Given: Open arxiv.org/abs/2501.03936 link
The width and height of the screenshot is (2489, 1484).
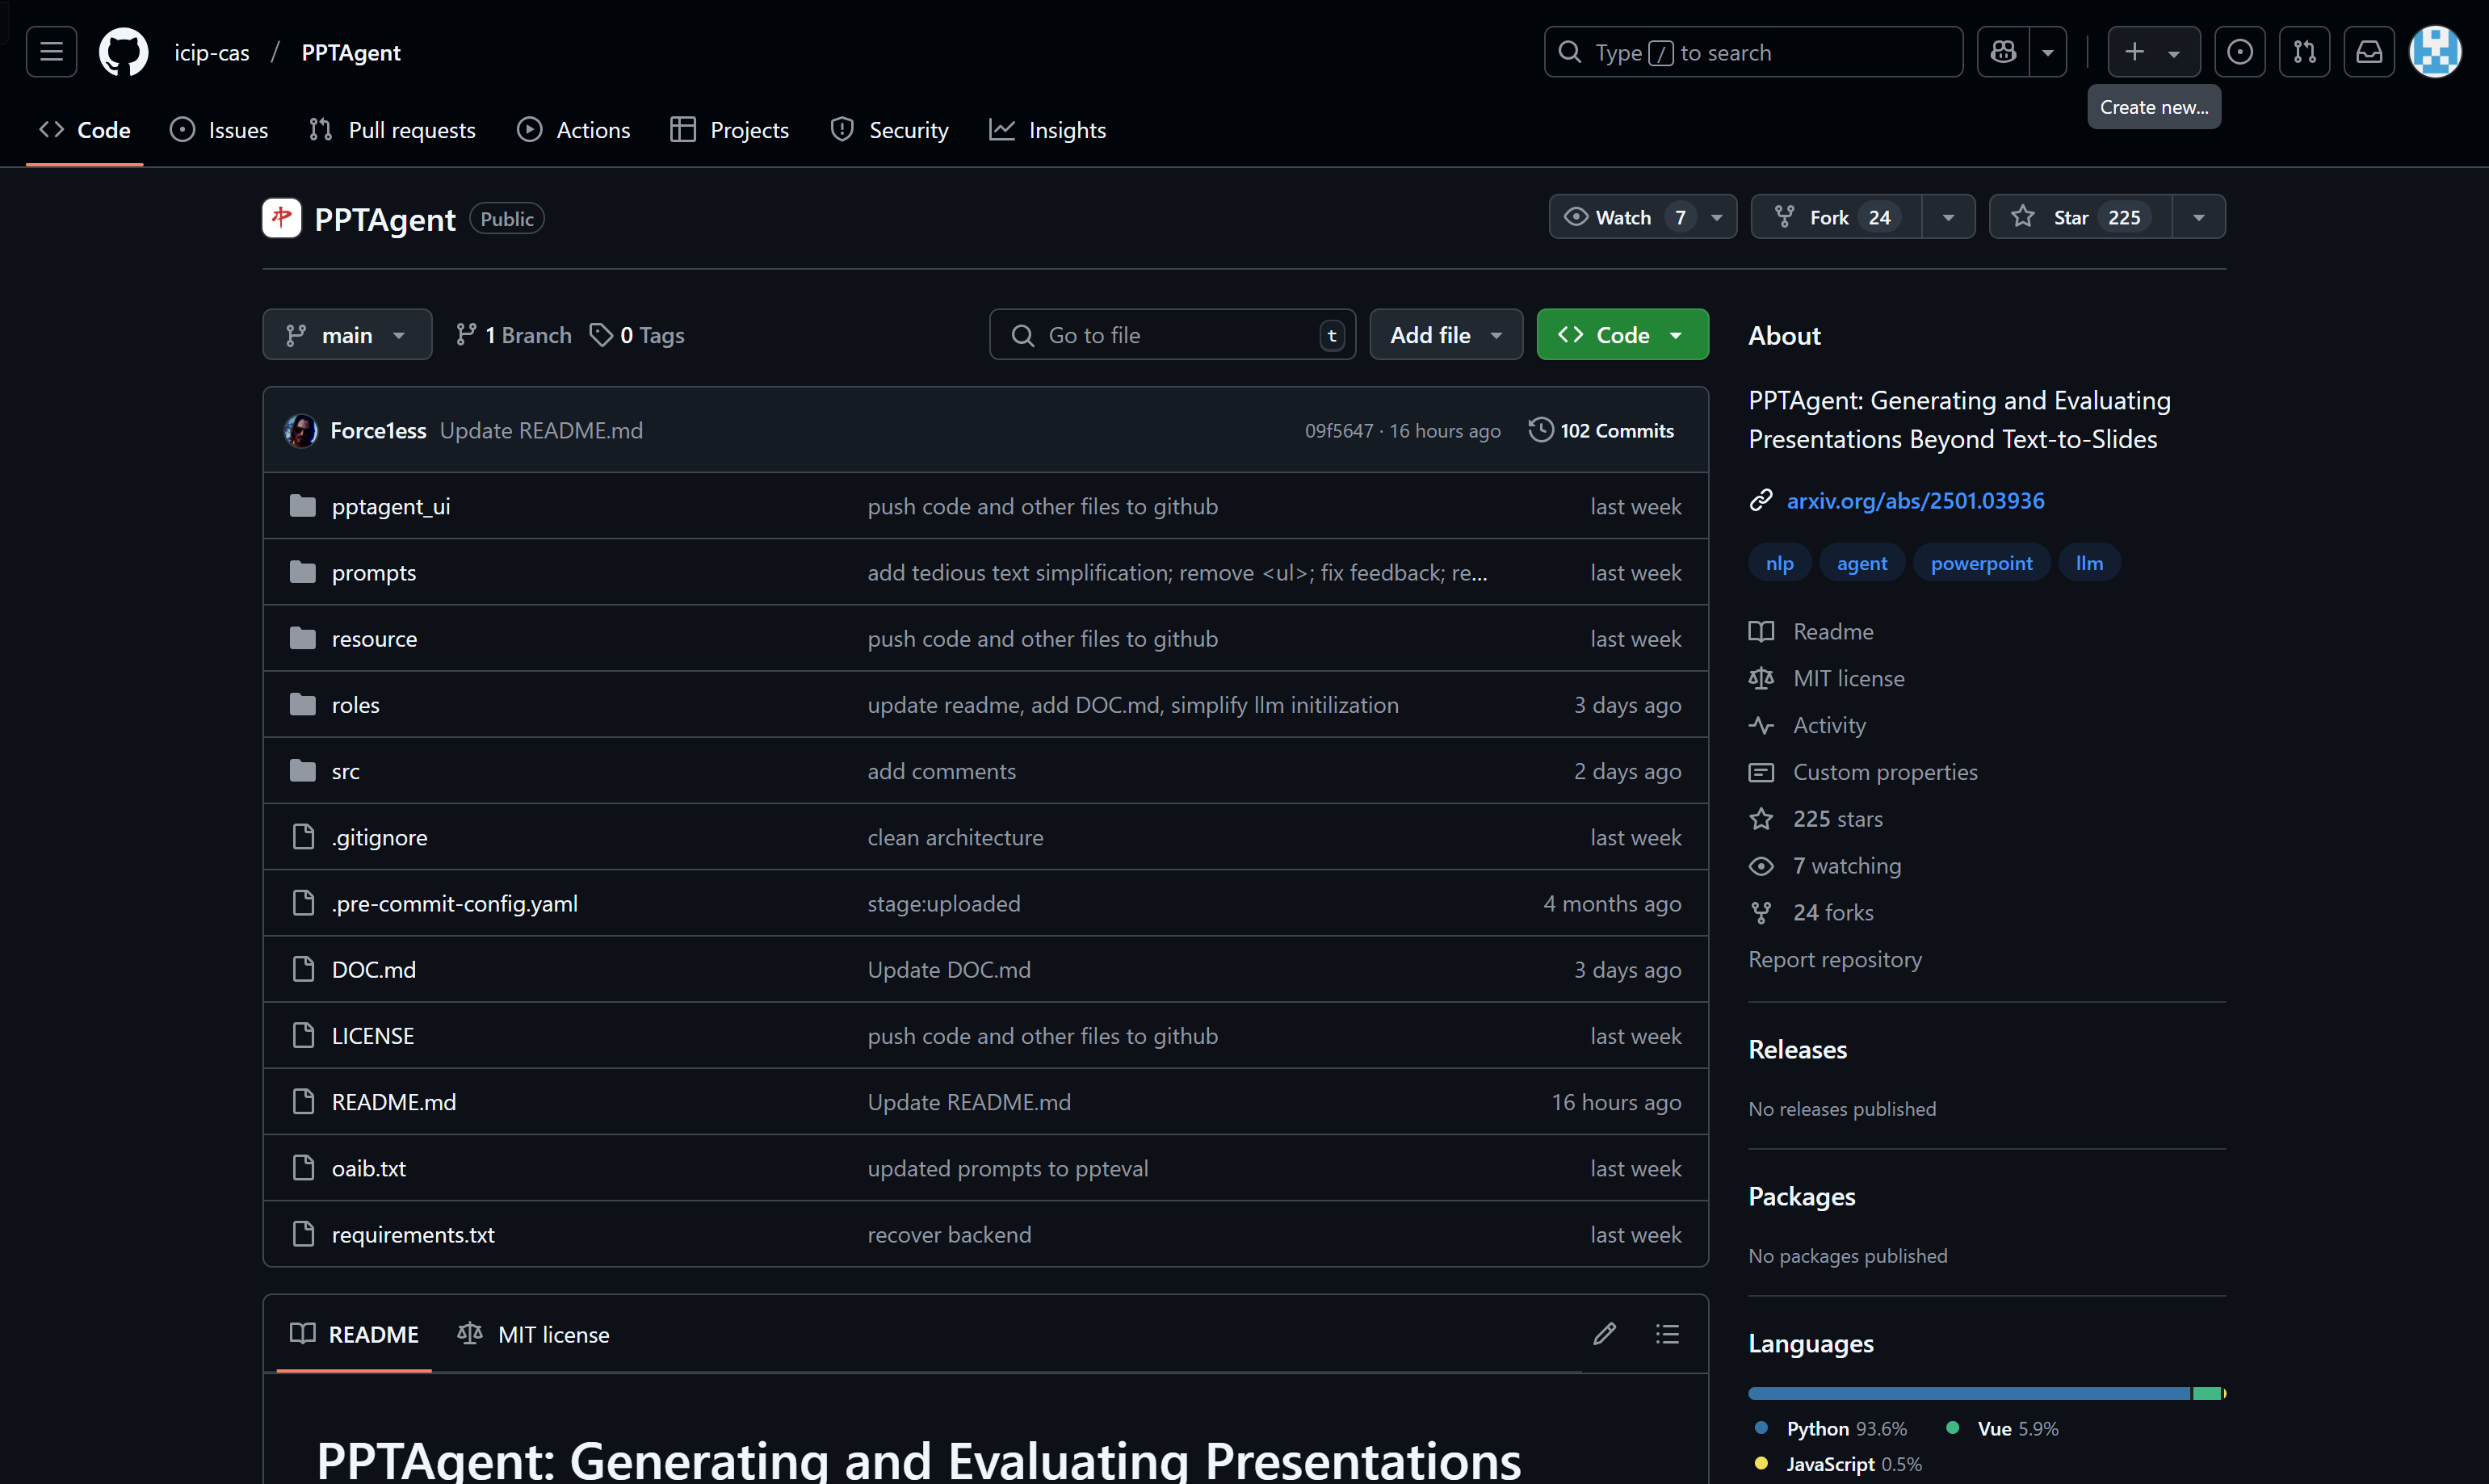Looking at the screenshot, I should tap(1915, 500).
